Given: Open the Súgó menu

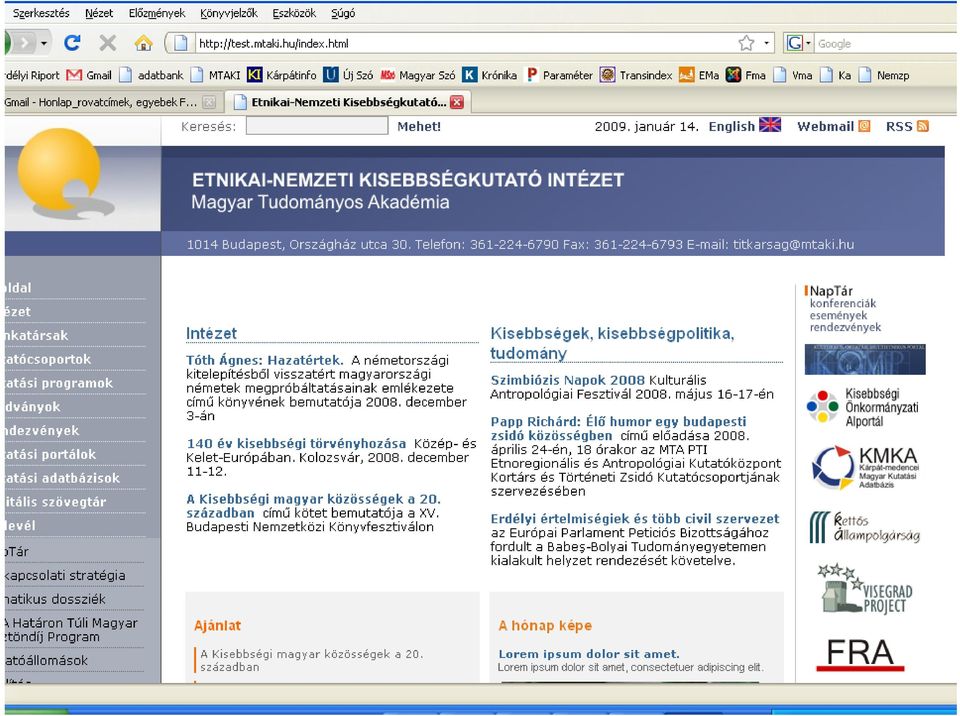Looking at the screenshot, I should pos(343,13).
